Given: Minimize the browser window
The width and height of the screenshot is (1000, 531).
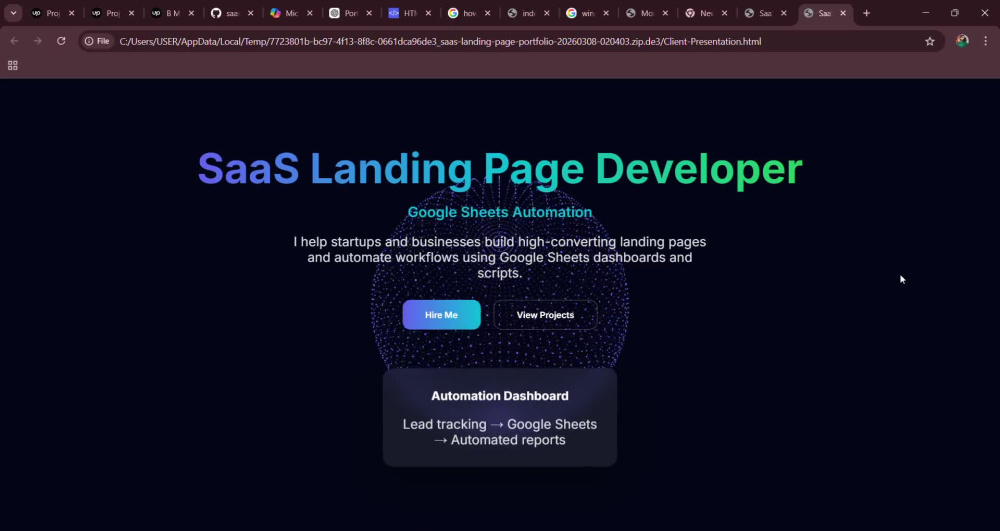Looking at the screenshot, I should tap(925, 13).
